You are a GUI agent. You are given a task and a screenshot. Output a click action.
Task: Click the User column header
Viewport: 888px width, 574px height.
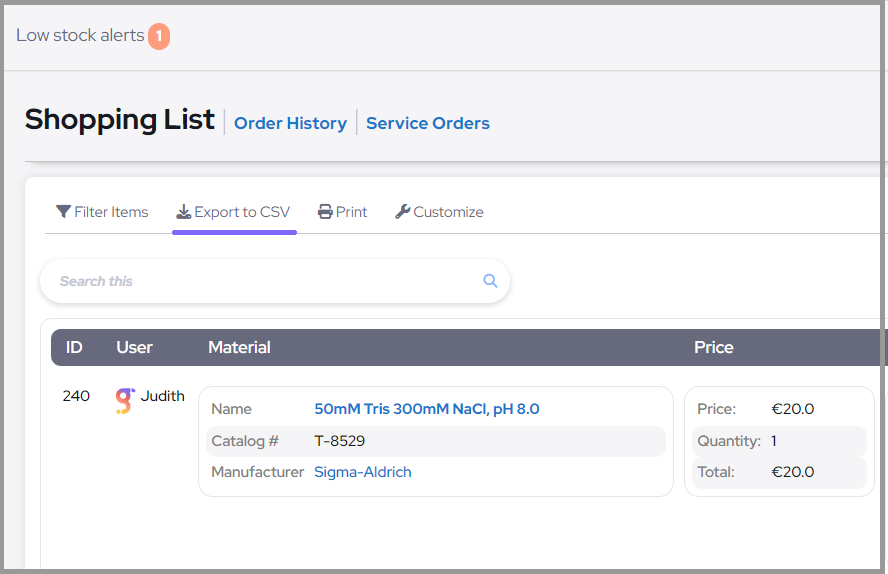tap(134, 348)
